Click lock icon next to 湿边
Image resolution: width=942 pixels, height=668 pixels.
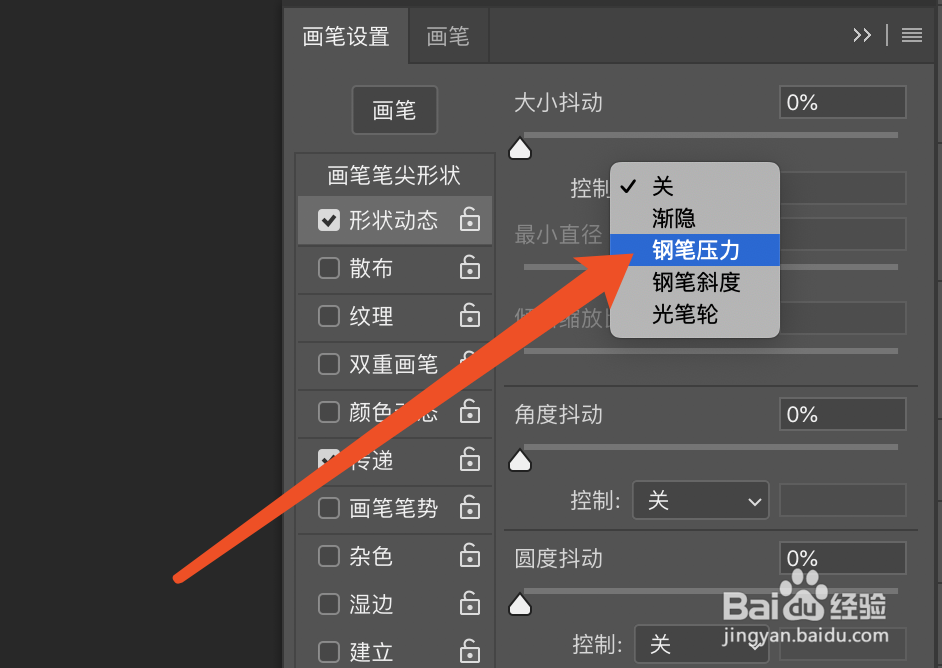point(470,604)
